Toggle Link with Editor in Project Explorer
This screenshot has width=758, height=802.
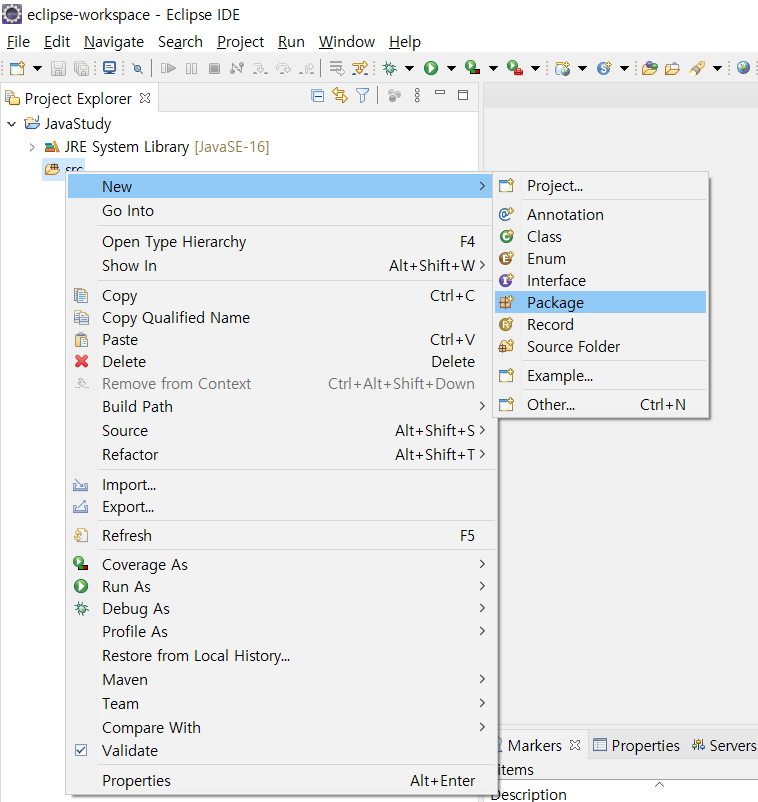click(340, 96)
